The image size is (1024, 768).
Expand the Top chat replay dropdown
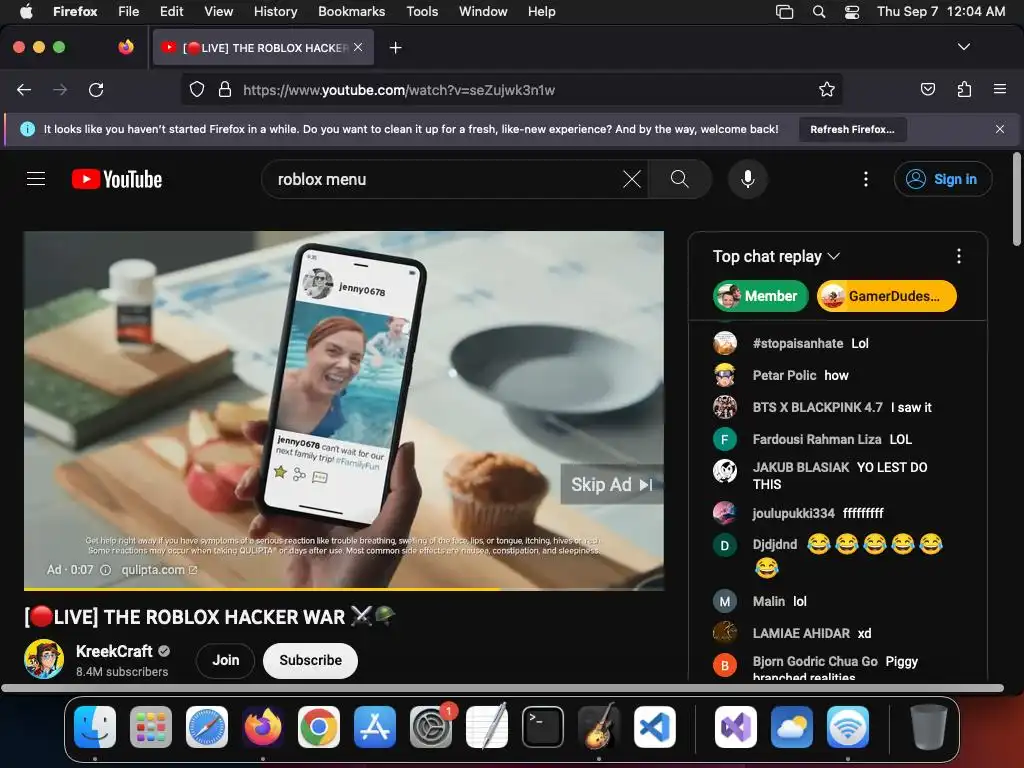pyautogui.click(x=776, y=256)
